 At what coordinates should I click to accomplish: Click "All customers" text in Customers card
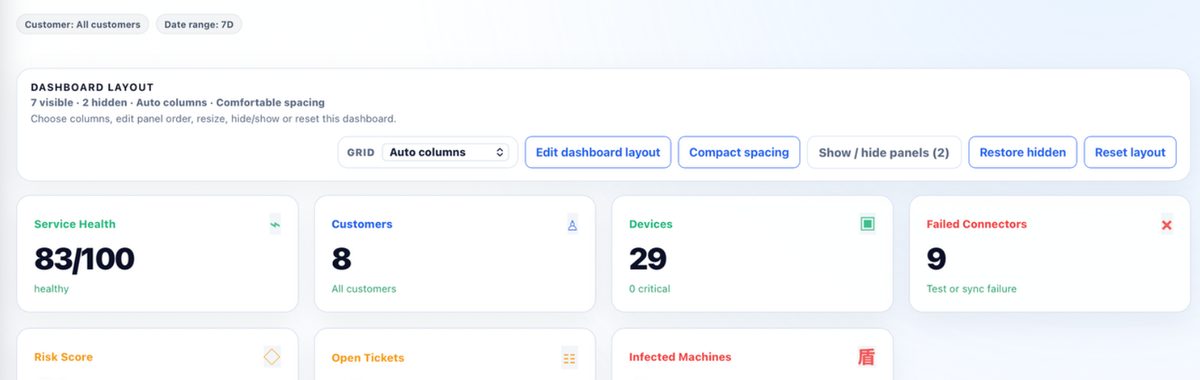(364, 289)
